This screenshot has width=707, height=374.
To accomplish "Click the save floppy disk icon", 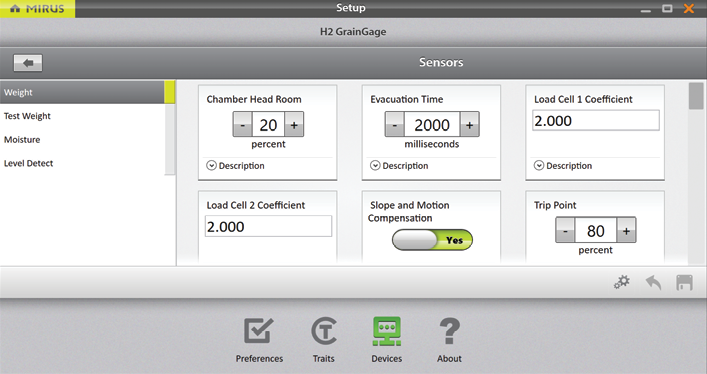I will [684, 282].
